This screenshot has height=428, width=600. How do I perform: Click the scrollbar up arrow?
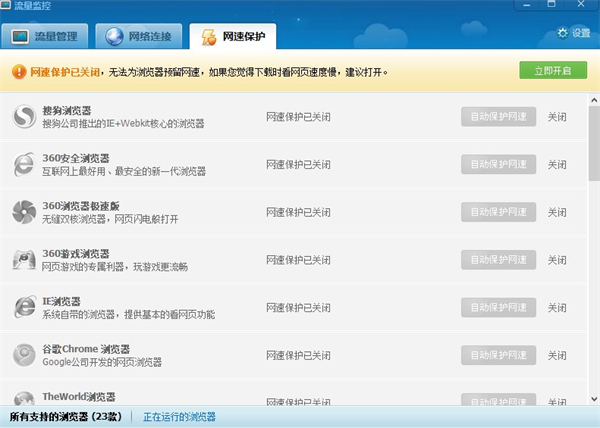pyautogui.click(x=594, y=100)
